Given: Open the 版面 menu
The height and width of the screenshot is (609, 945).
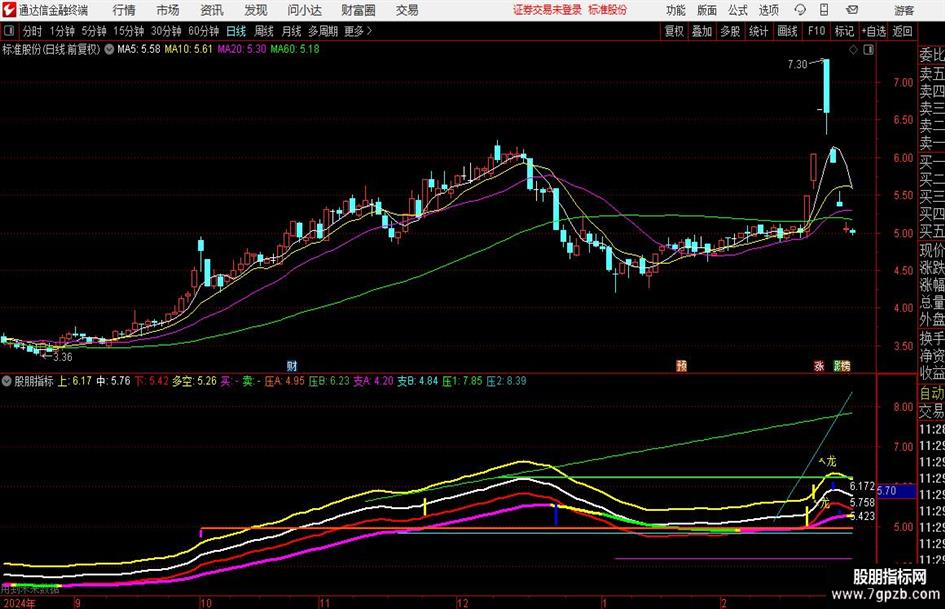Looking at the screenshot, I should (707, 10).
